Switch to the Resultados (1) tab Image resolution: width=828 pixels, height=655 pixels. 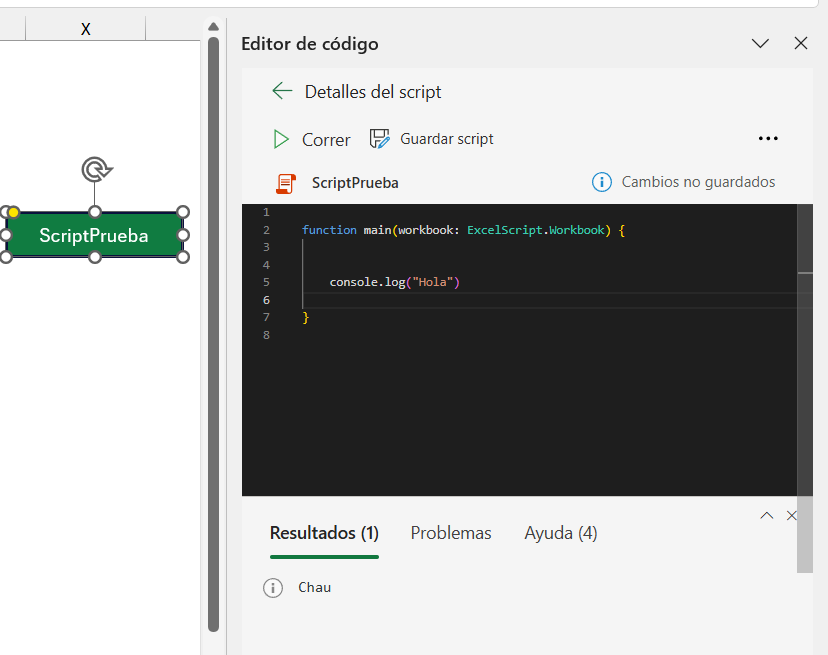[324, 533]
